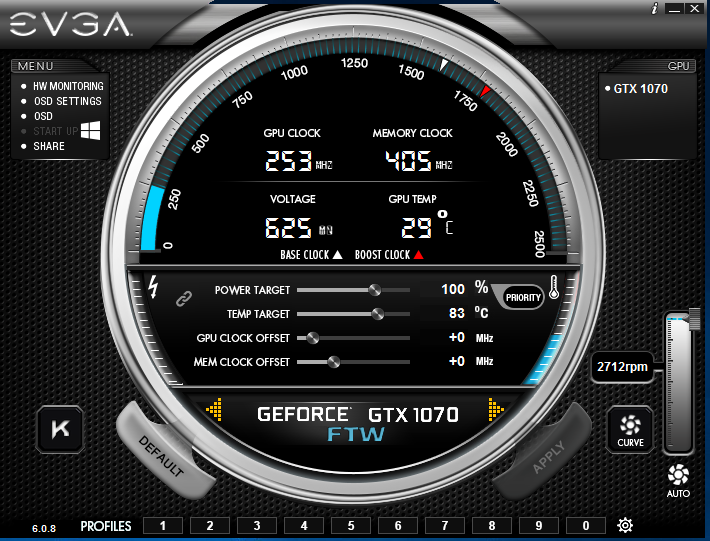
Task: Click the MEMORY CLOCK 405 MHz readout
Action: 419,161
